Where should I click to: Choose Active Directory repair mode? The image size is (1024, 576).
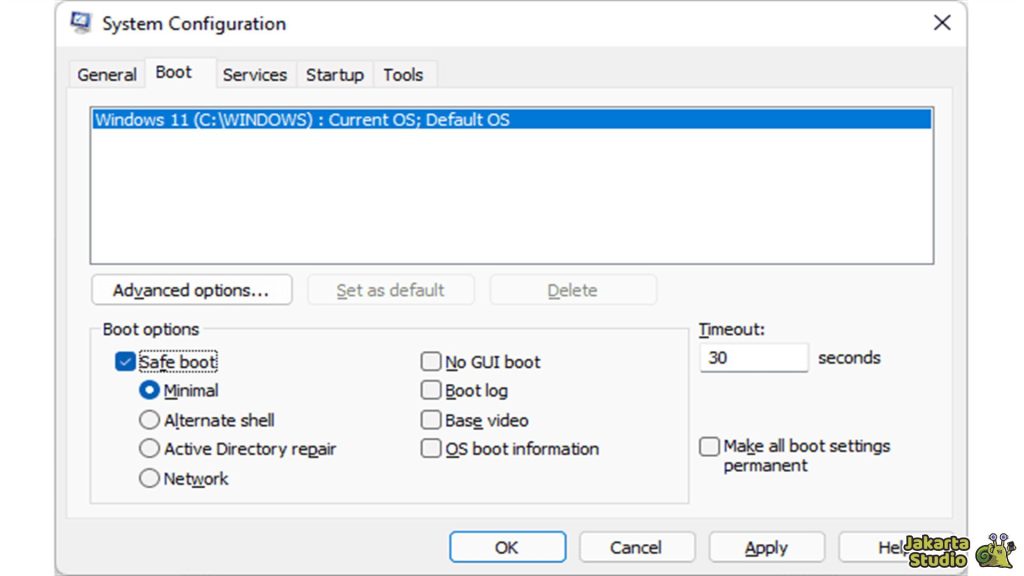pos(149,448)
